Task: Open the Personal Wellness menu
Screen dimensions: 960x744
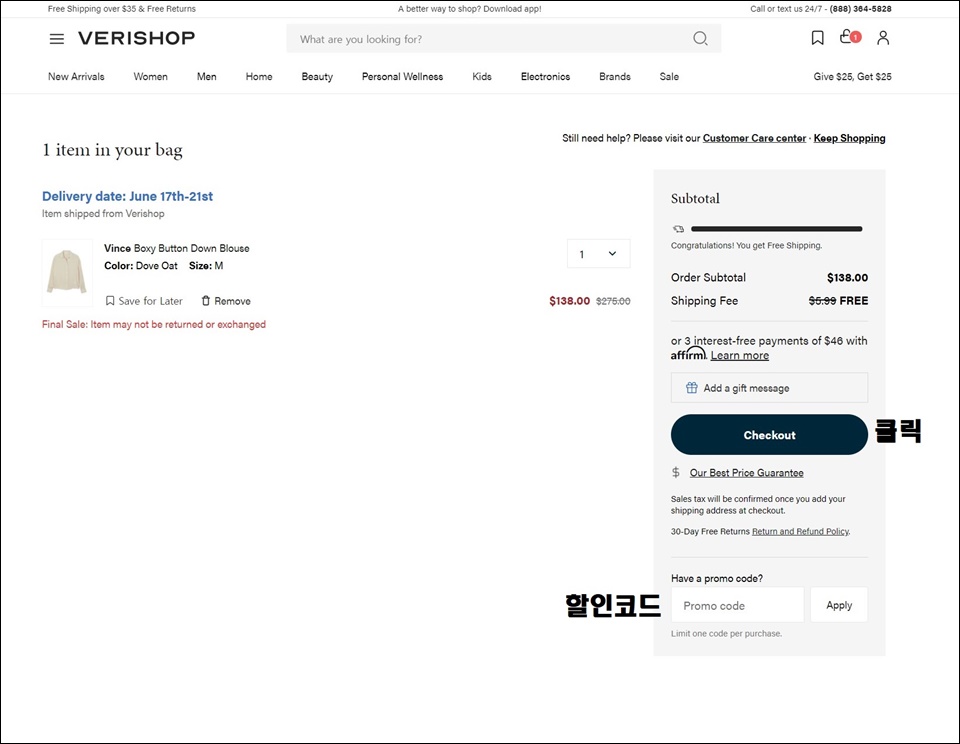Action: pyautogui.click(x=402, y=77)
